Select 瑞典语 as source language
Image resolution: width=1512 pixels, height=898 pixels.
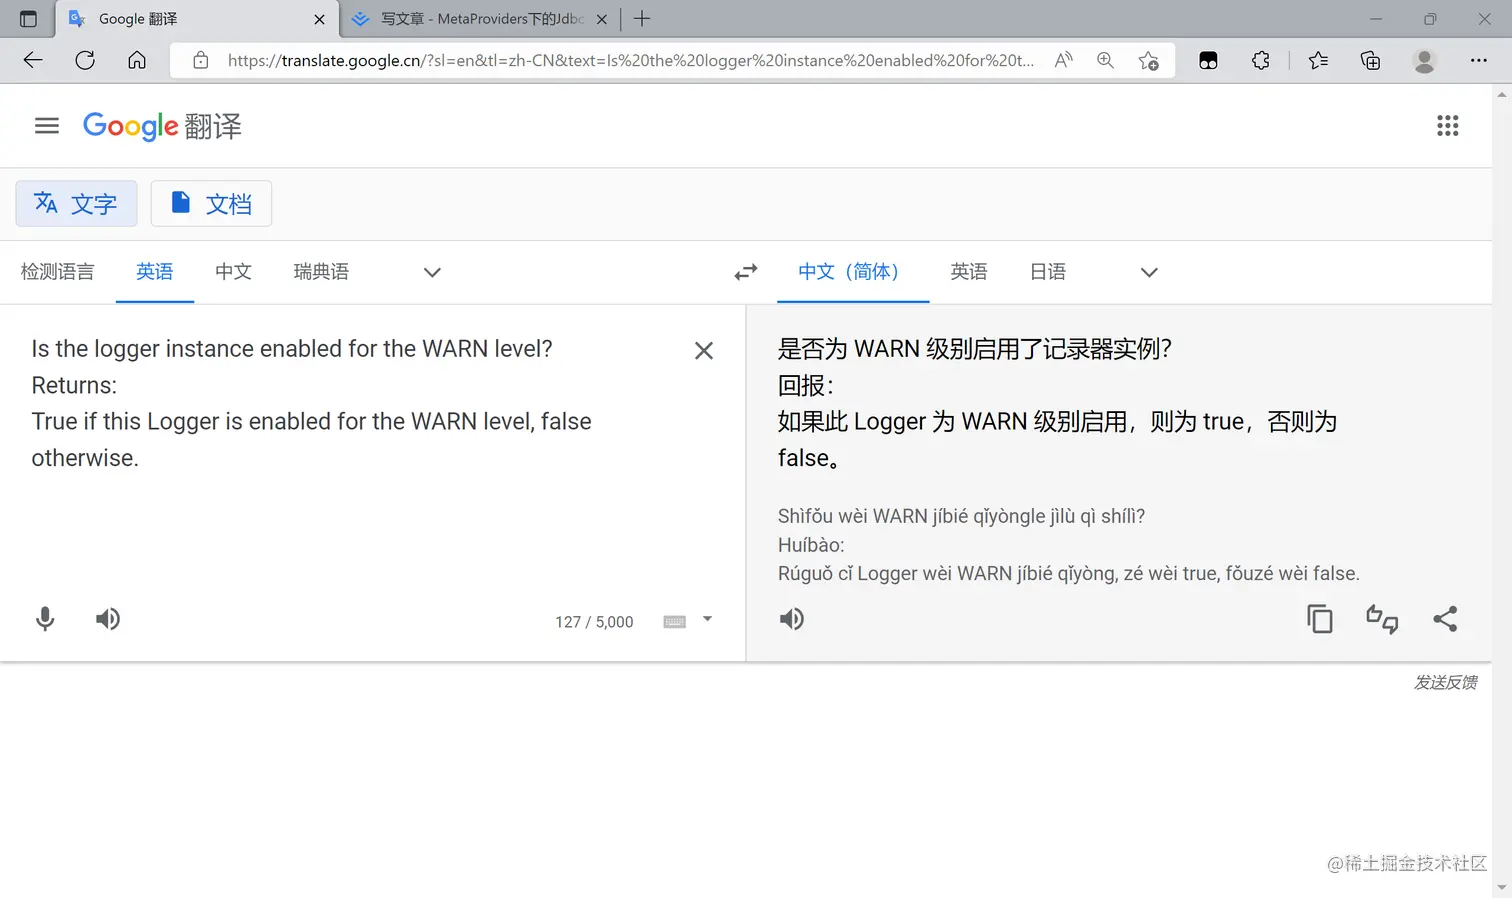(x=321, y=272)
